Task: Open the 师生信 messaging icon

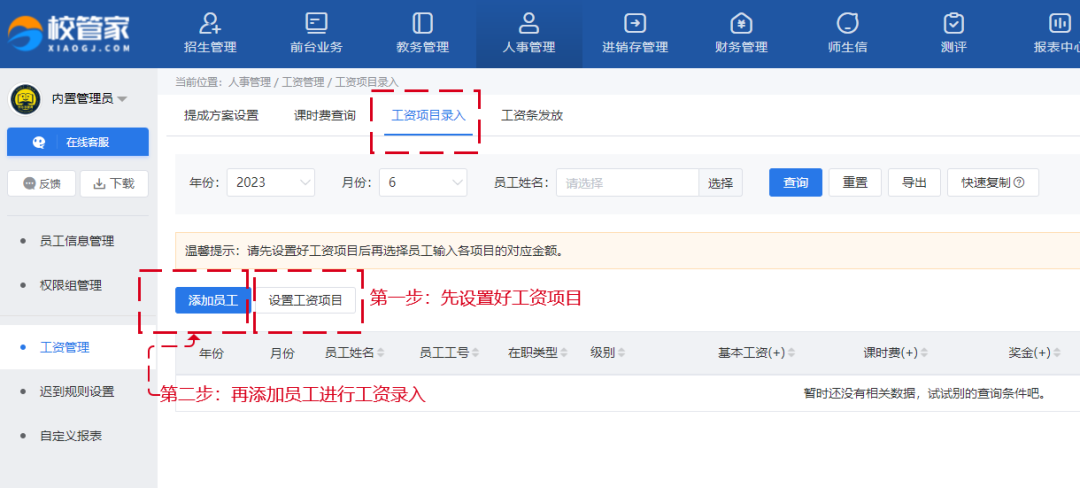Action: [x=847, y=23]
